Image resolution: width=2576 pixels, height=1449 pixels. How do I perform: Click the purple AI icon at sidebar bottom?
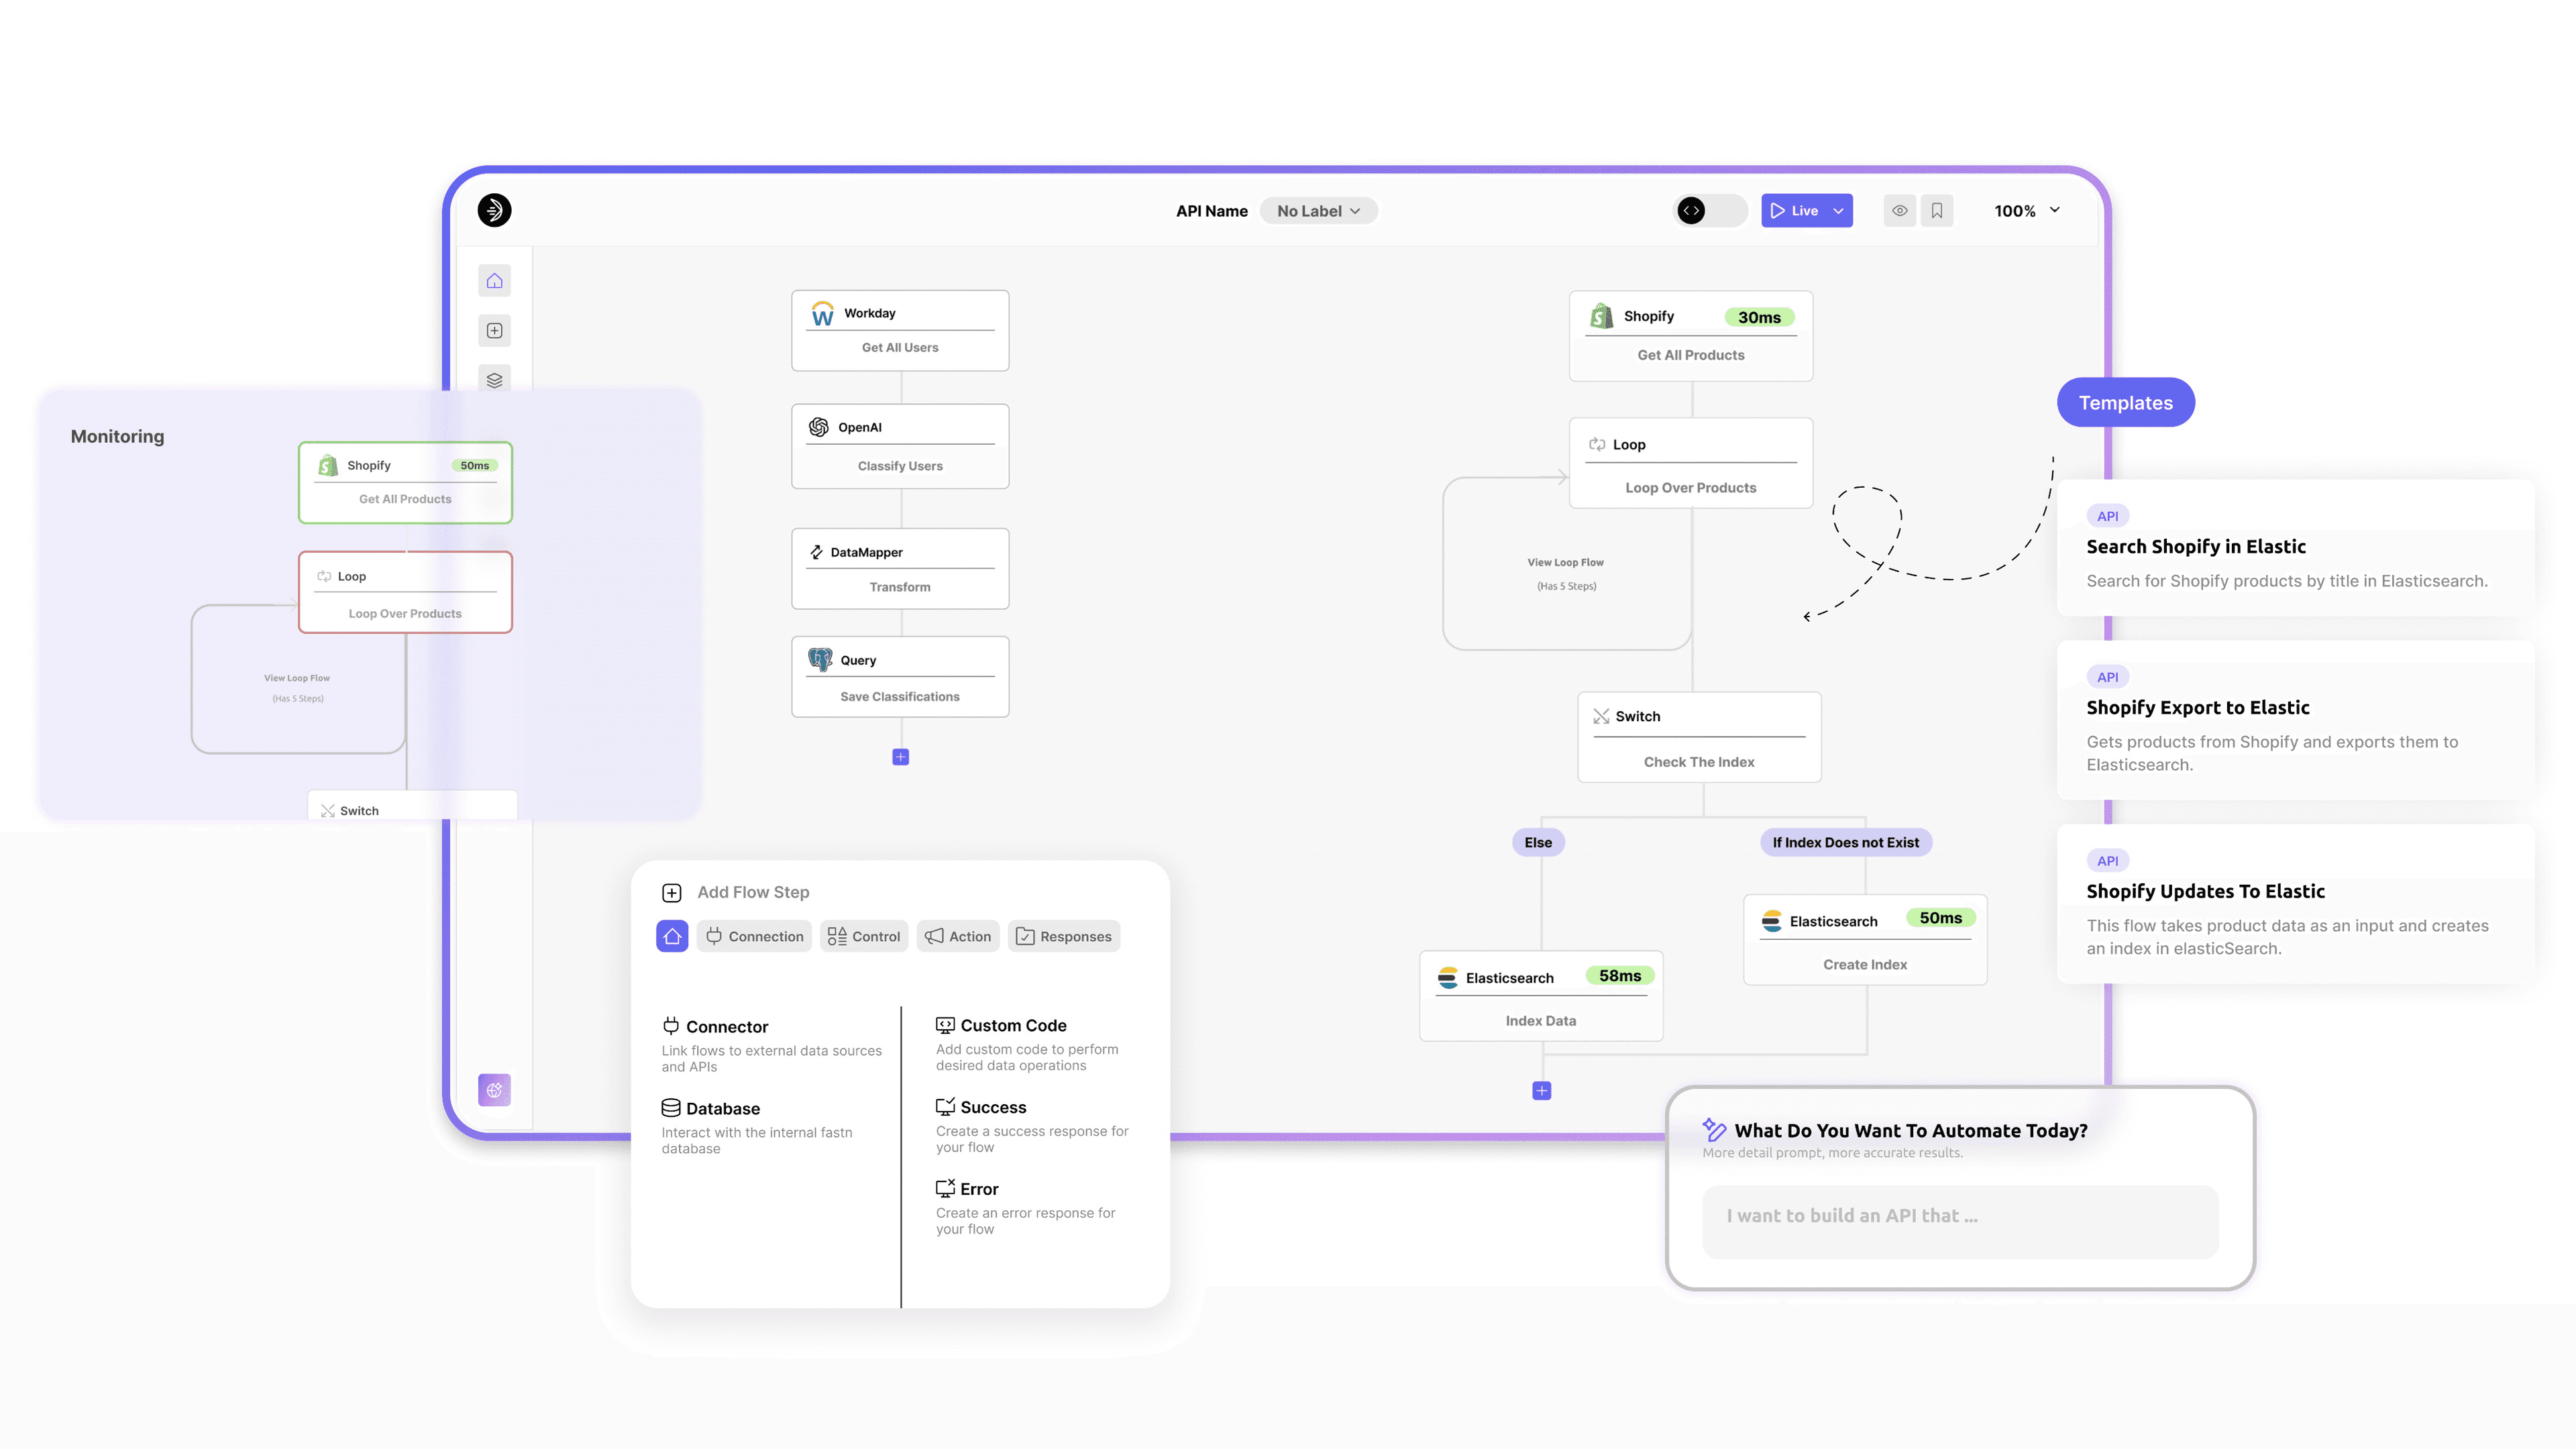coord(494,1089)
